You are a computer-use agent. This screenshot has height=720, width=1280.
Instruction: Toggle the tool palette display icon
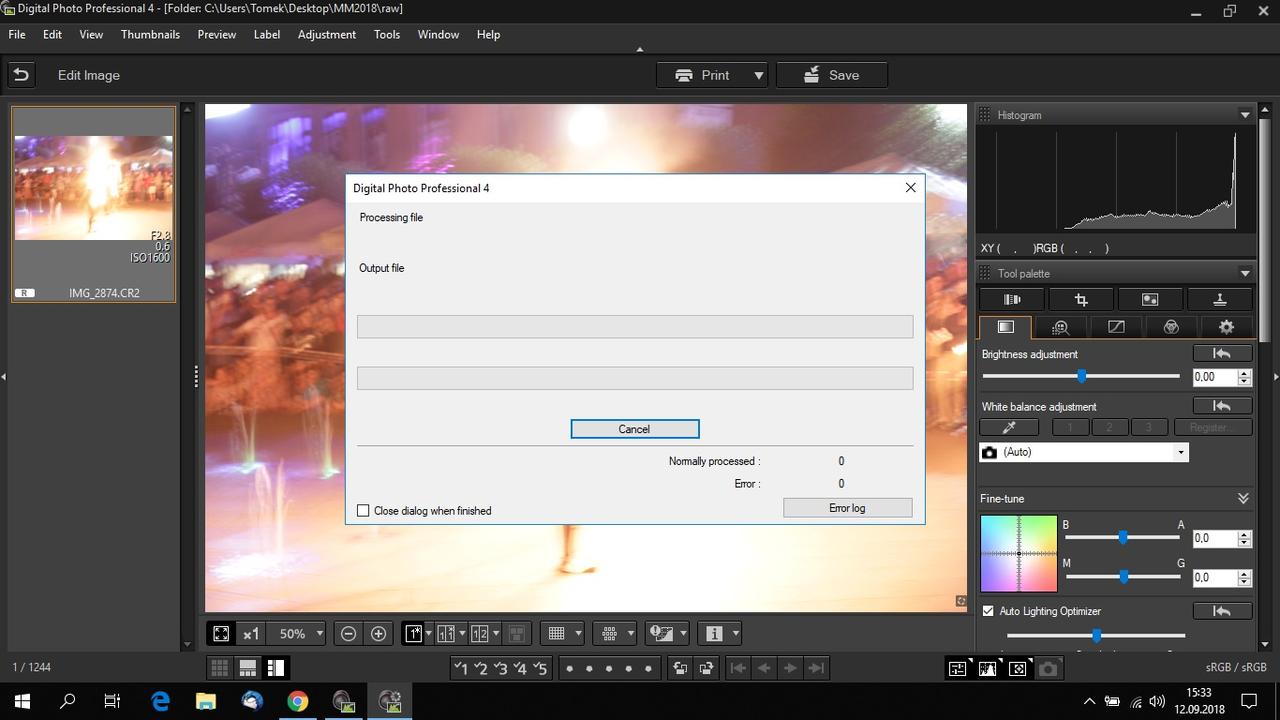point(958,668)
